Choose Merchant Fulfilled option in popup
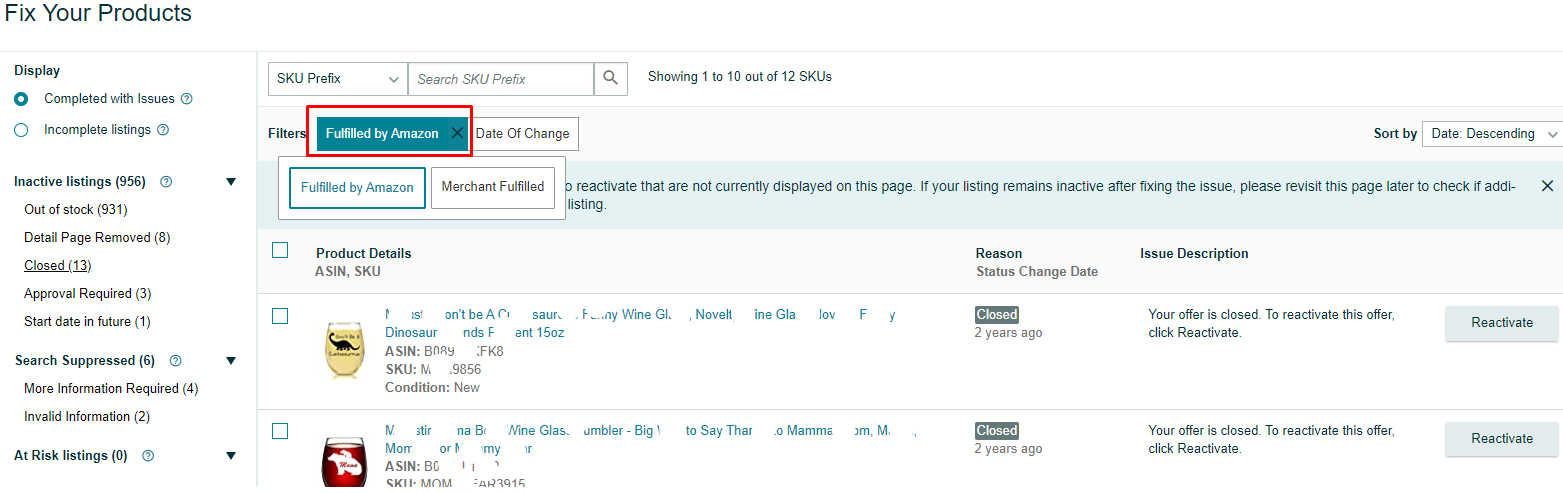 pos(493,187)
